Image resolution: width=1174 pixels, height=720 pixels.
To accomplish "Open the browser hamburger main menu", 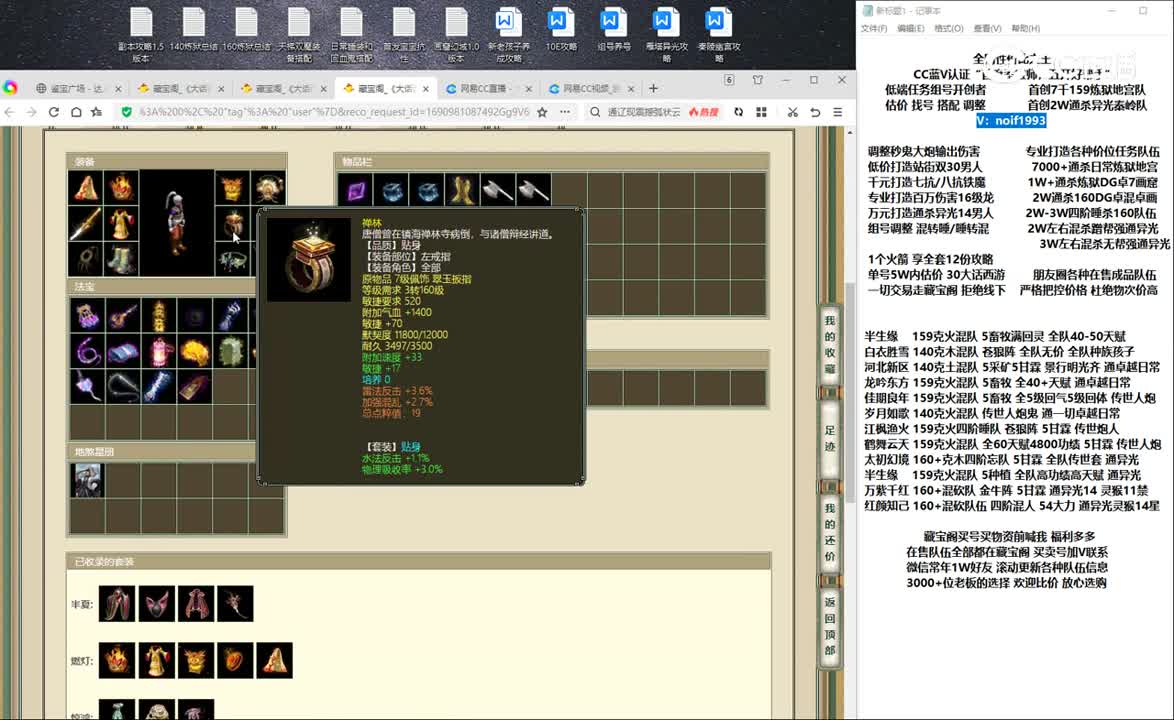I will click(838, 112).
